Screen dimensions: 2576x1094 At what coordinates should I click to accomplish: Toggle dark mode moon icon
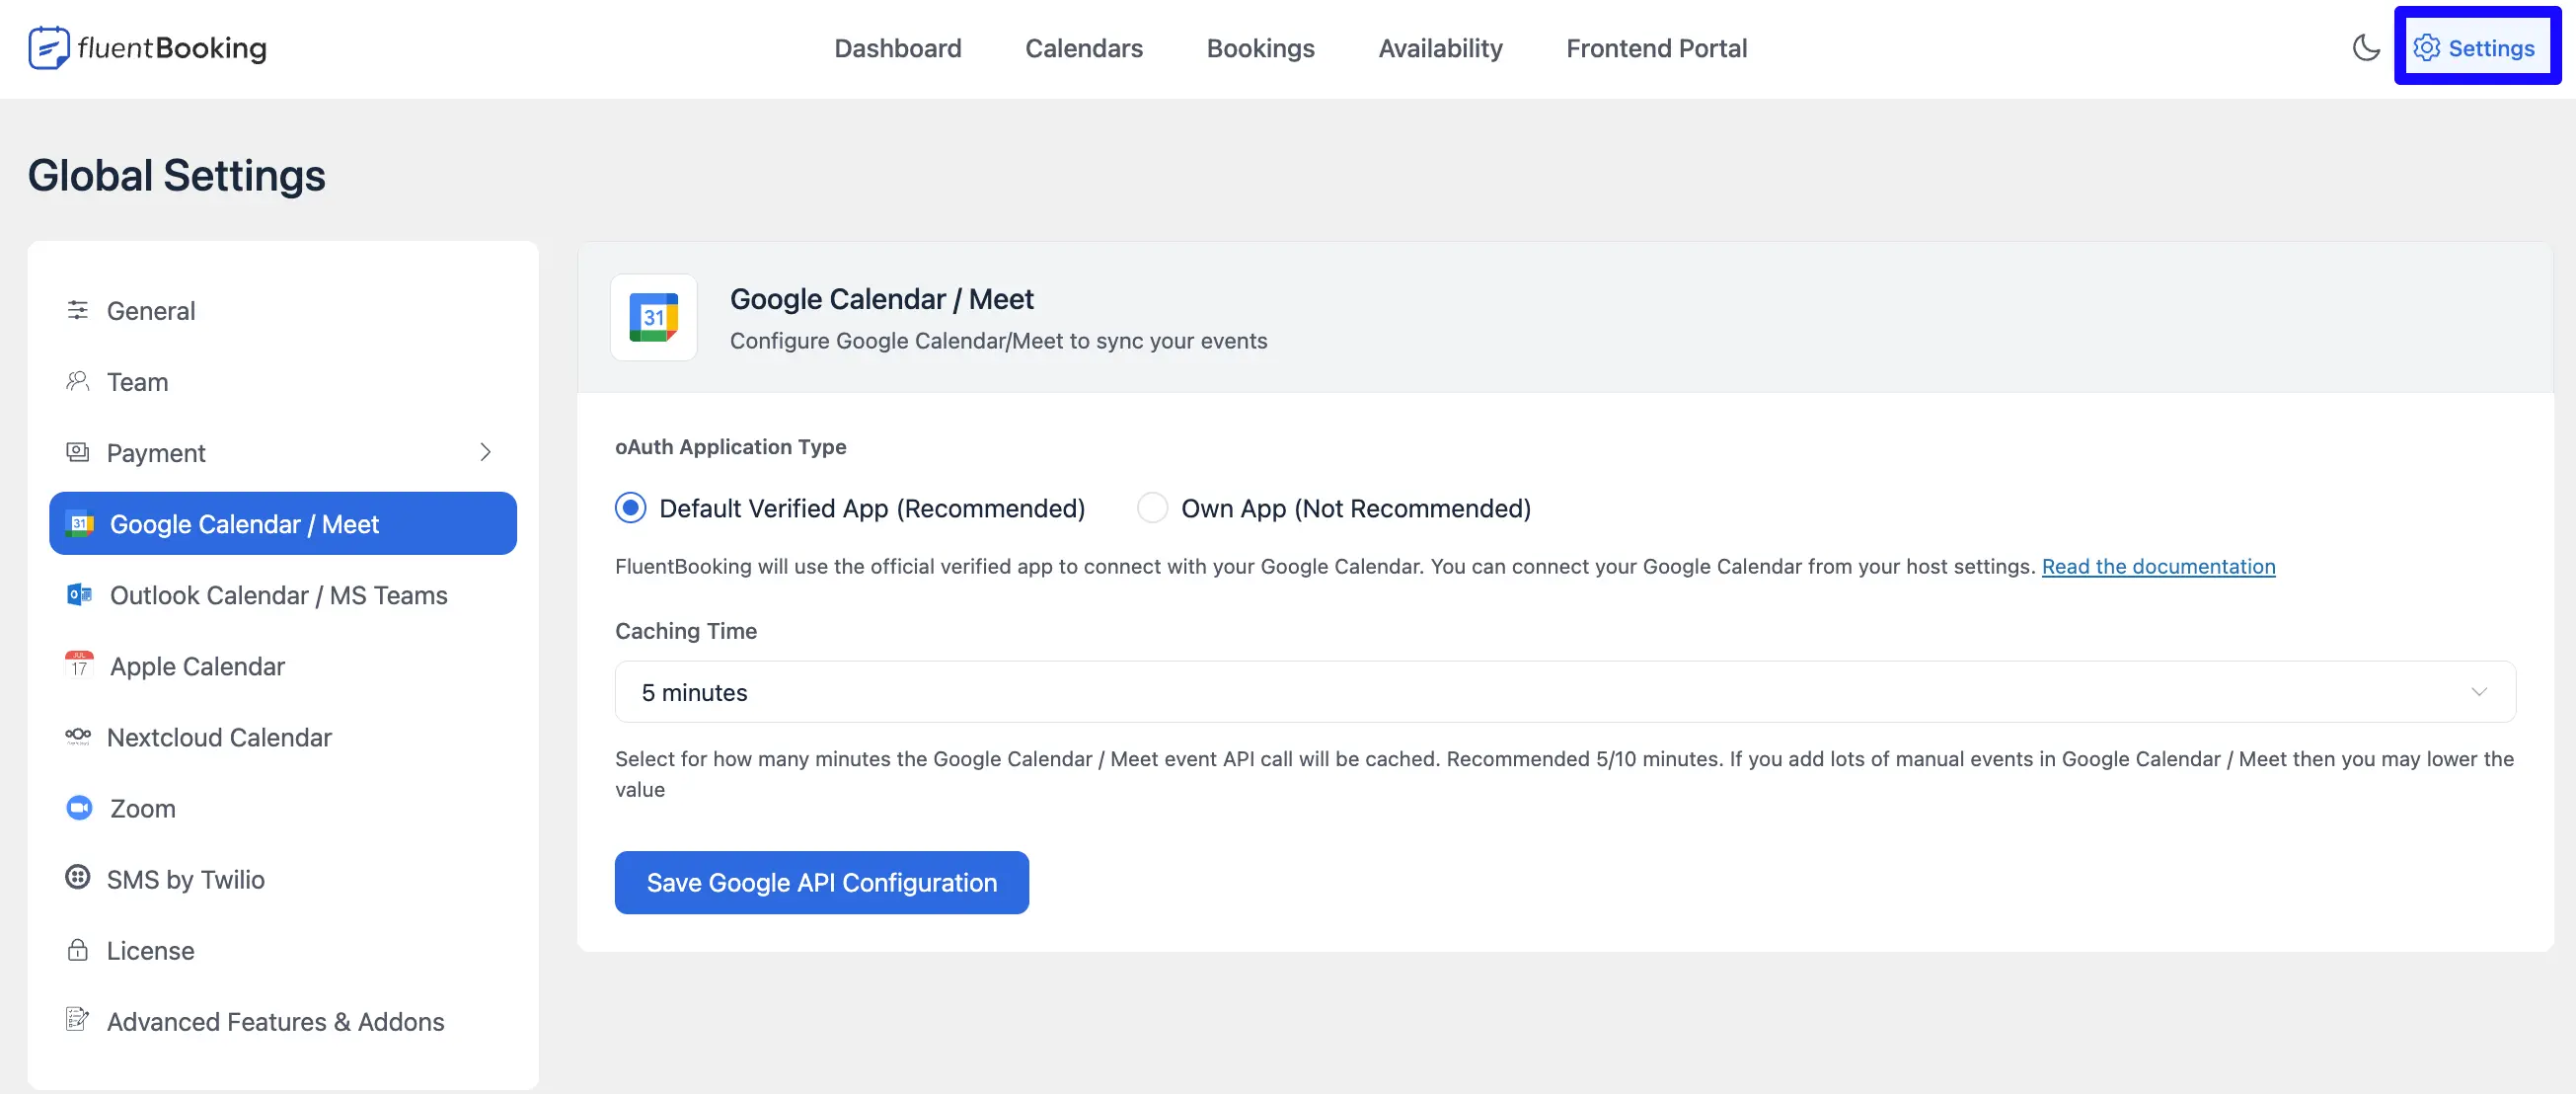pos(2366,48)
